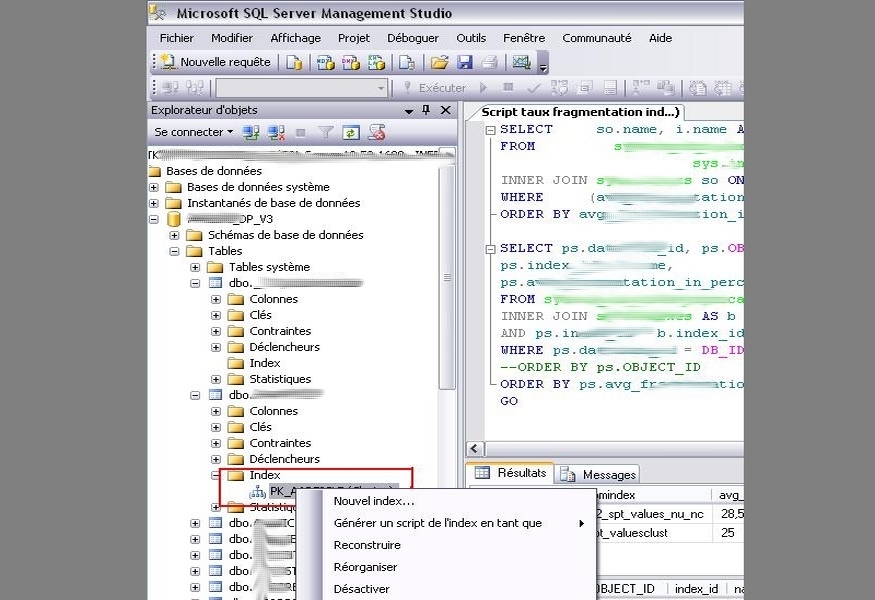Viewport: 875px width, 600px height.
Task: Click the debug play arrow icon
Action: point(483,88)
